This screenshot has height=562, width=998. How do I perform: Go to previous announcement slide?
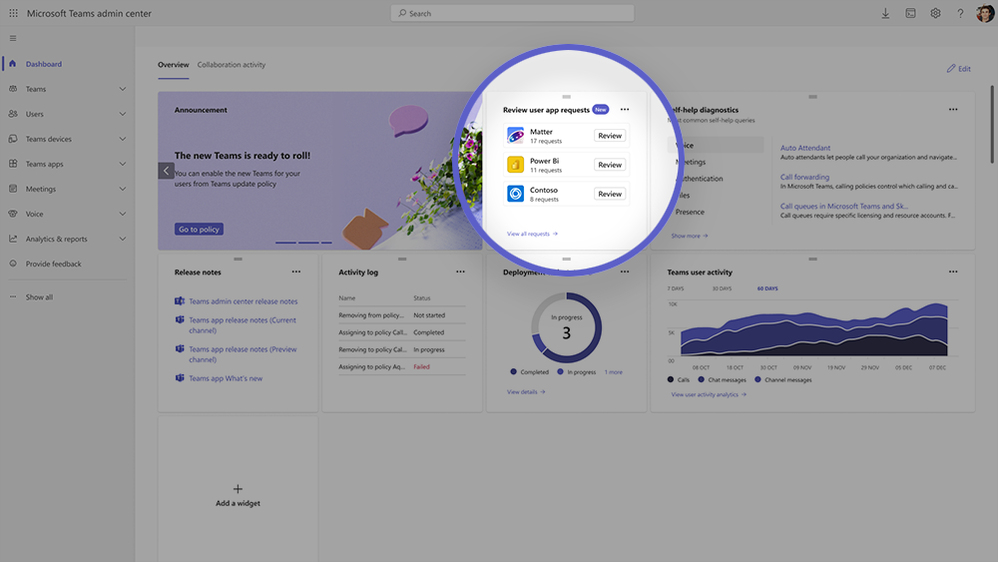point(166,171)
